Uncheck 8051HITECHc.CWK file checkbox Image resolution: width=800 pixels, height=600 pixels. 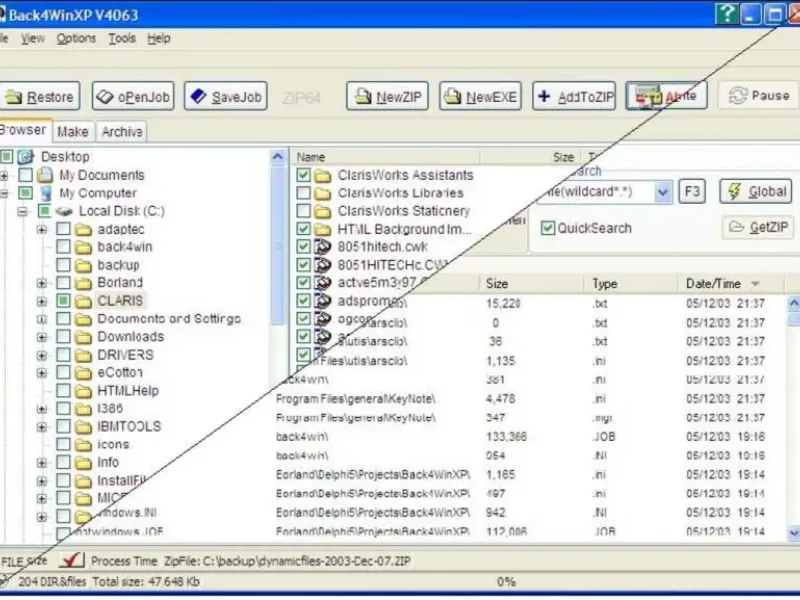coord(303,264)
